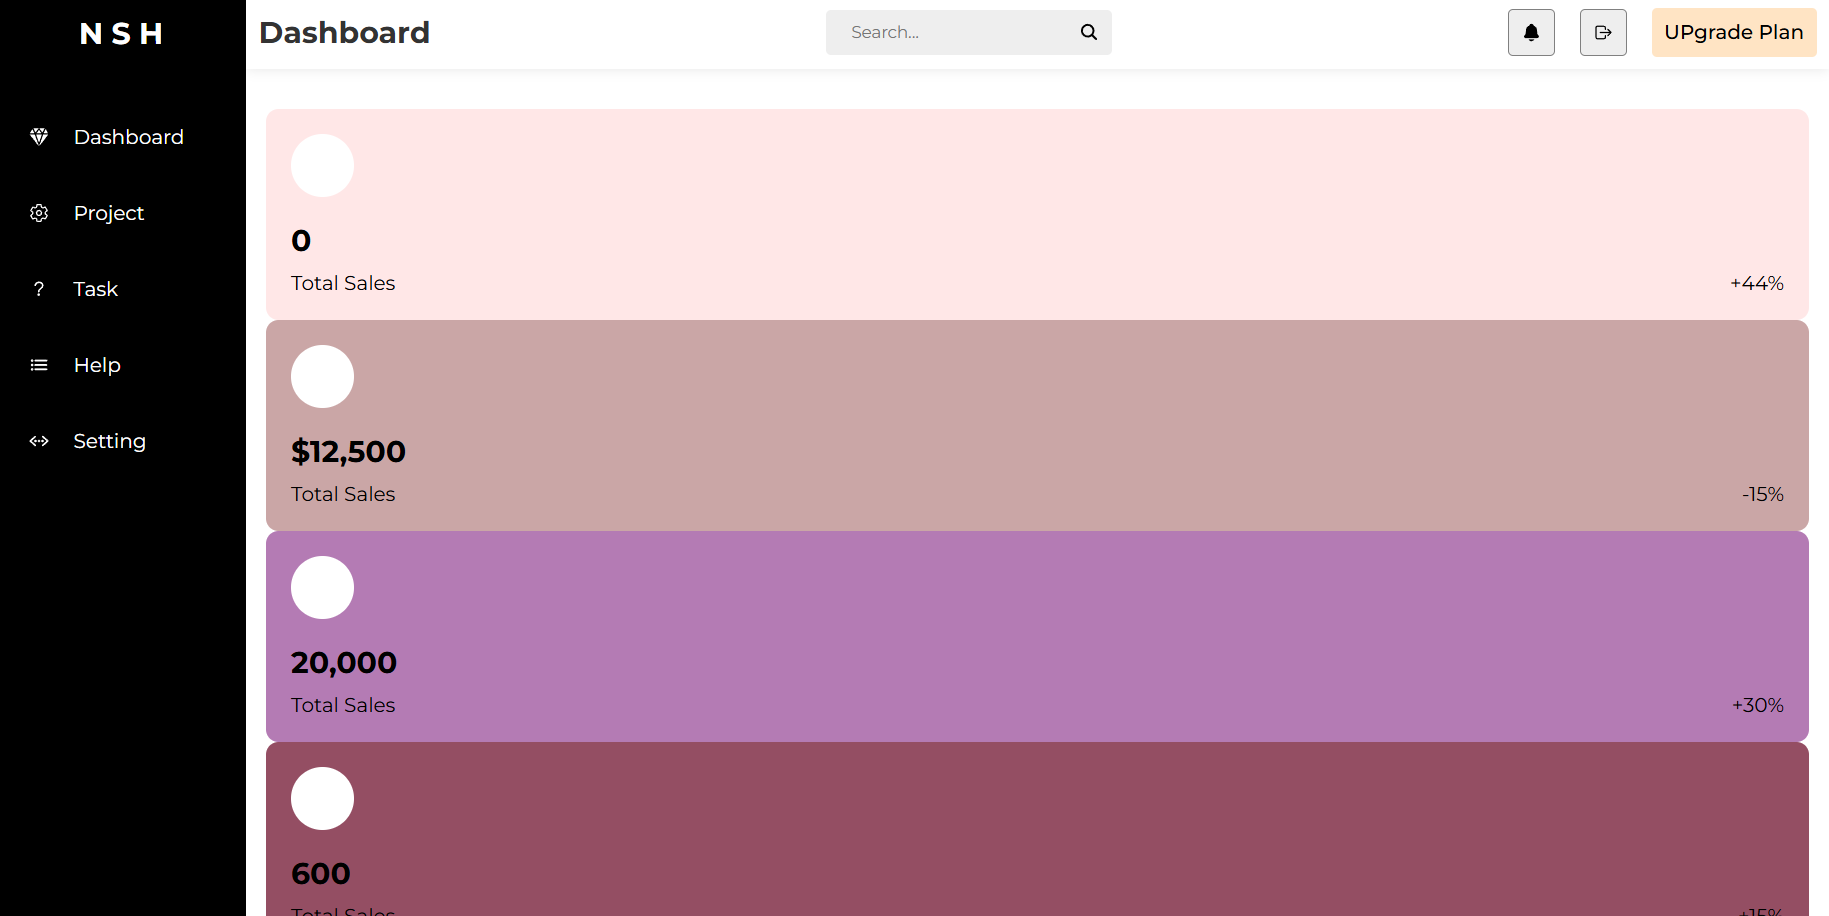Focus the Search input field

click(x=950, y=32)
